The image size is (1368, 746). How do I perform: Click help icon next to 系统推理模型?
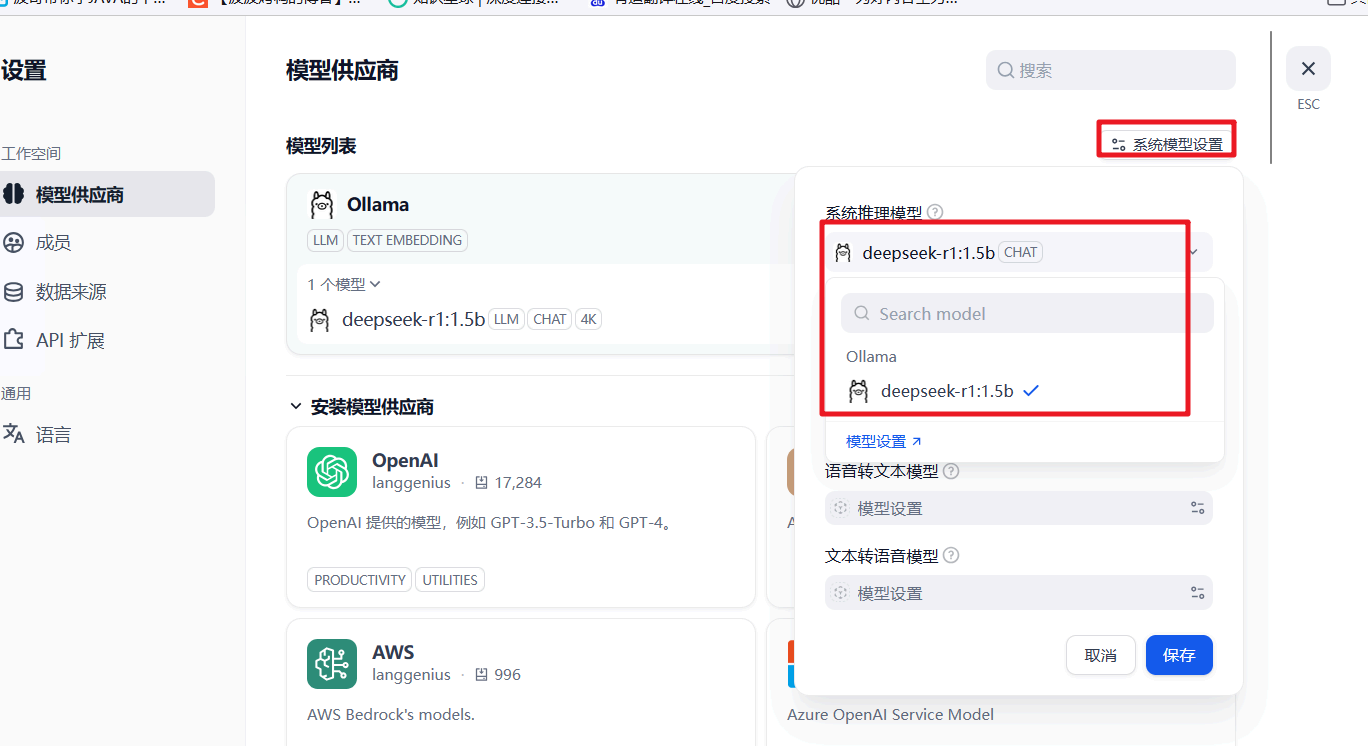[935, 212]
